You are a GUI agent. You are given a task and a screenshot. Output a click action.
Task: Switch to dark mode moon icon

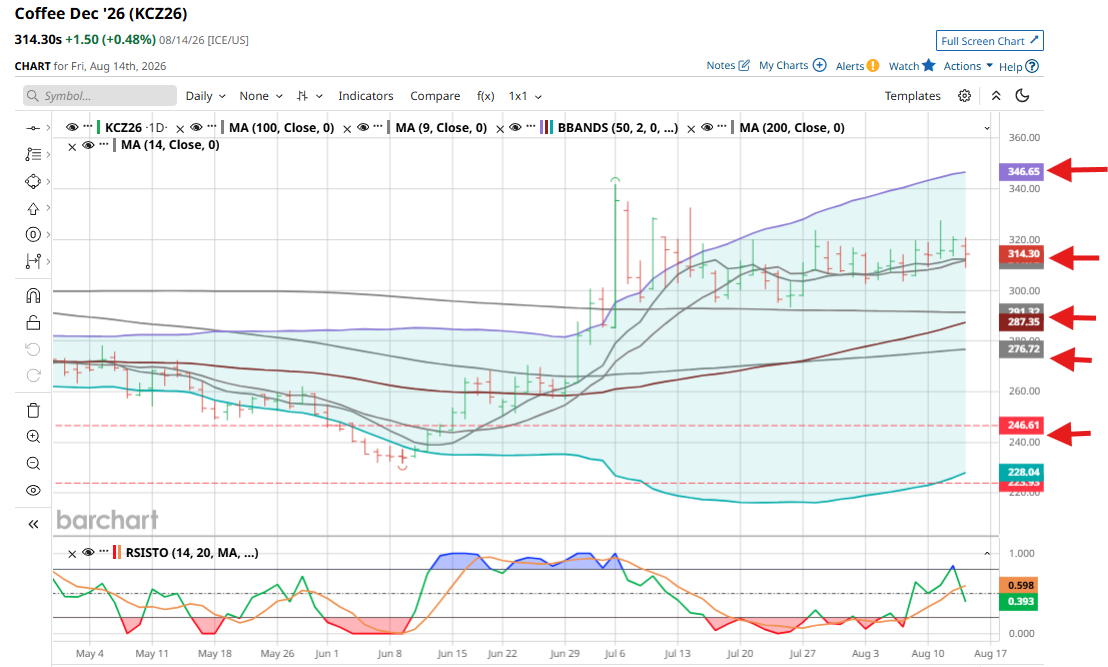[1022, 95]
